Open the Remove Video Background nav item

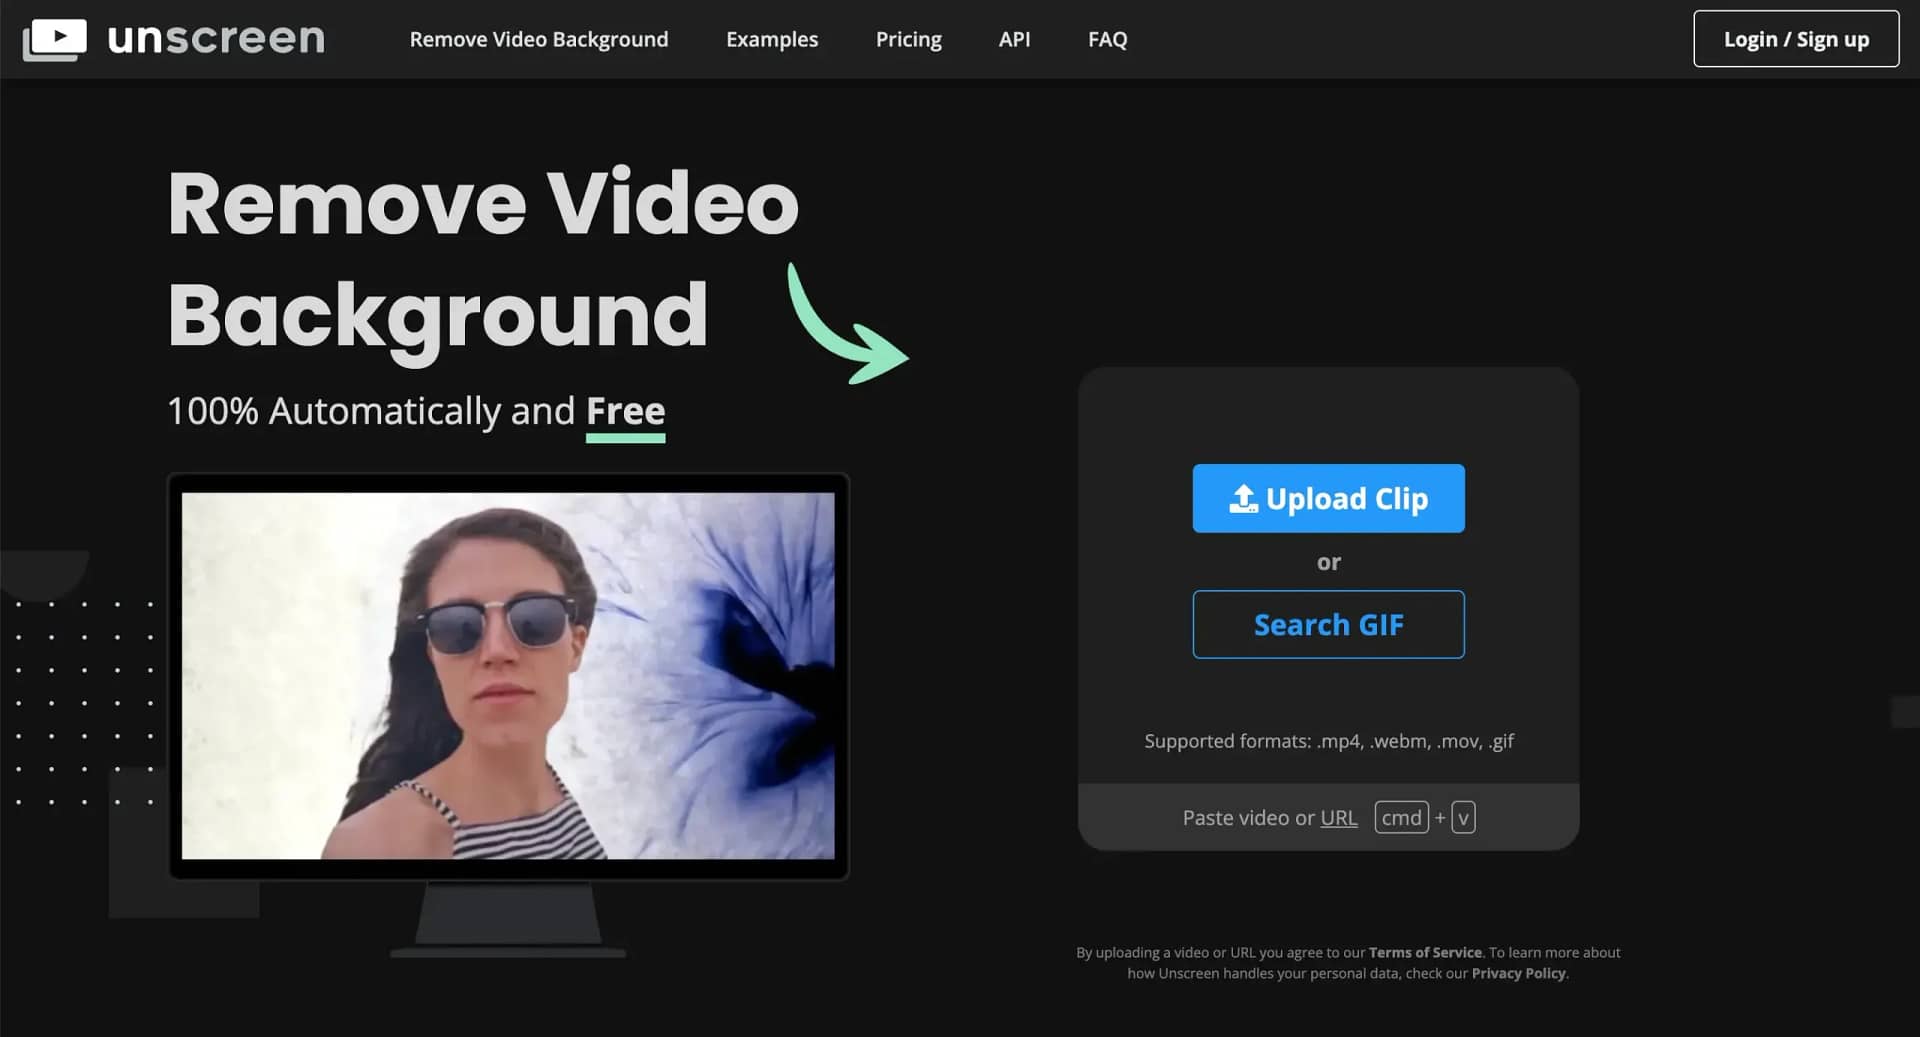[539, 39]
